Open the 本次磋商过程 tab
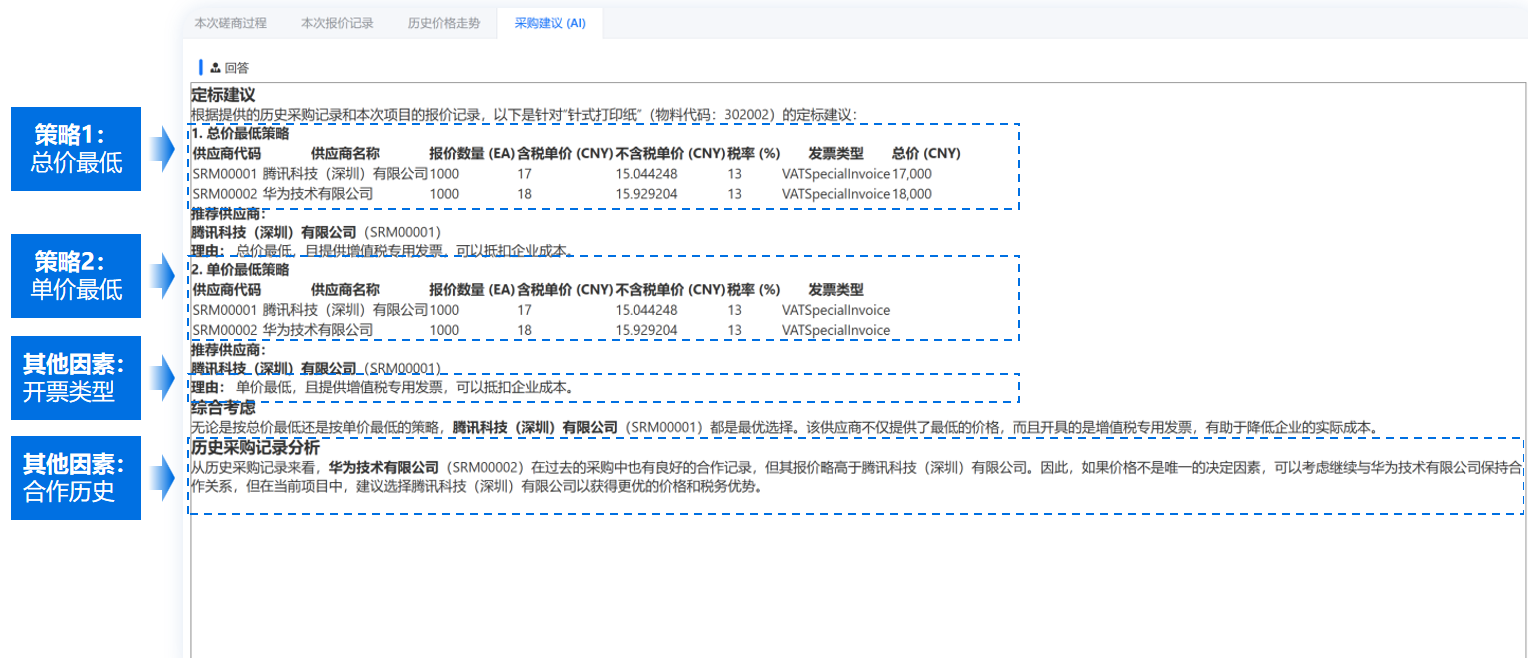The height and width of the screenshot is (658, 1528). click(x=233, y=23)
